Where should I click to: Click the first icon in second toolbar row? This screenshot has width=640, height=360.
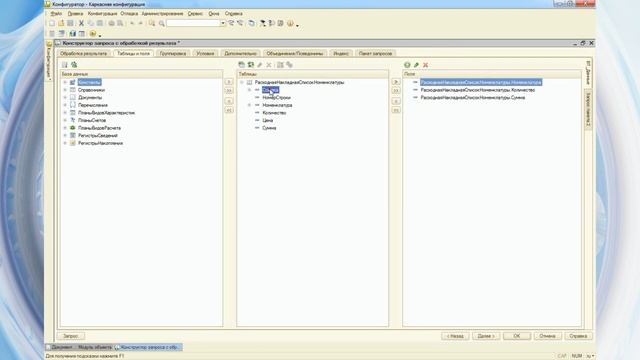(x=52, y=34)
